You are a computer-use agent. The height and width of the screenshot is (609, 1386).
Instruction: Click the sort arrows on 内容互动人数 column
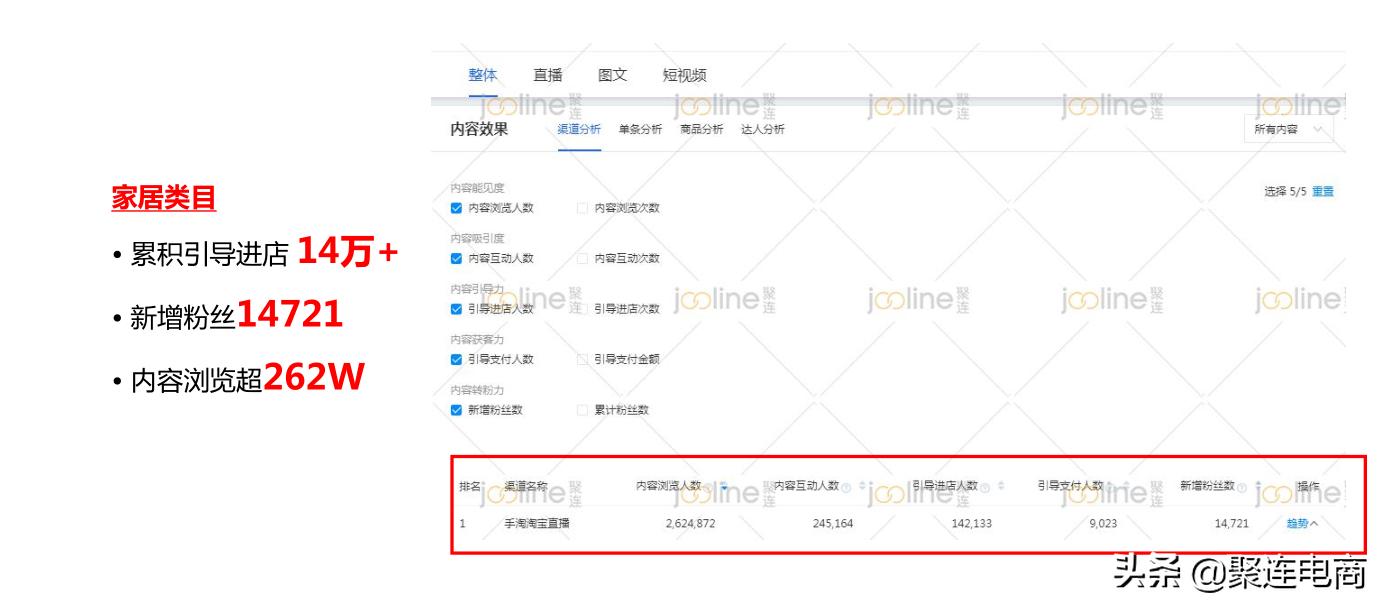click(862, 484)
